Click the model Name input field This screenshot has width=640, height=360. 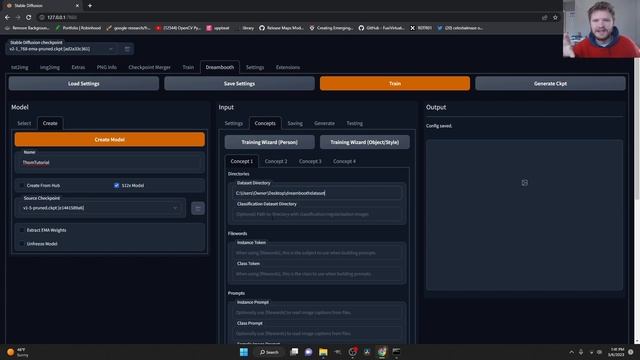point(109,162)
